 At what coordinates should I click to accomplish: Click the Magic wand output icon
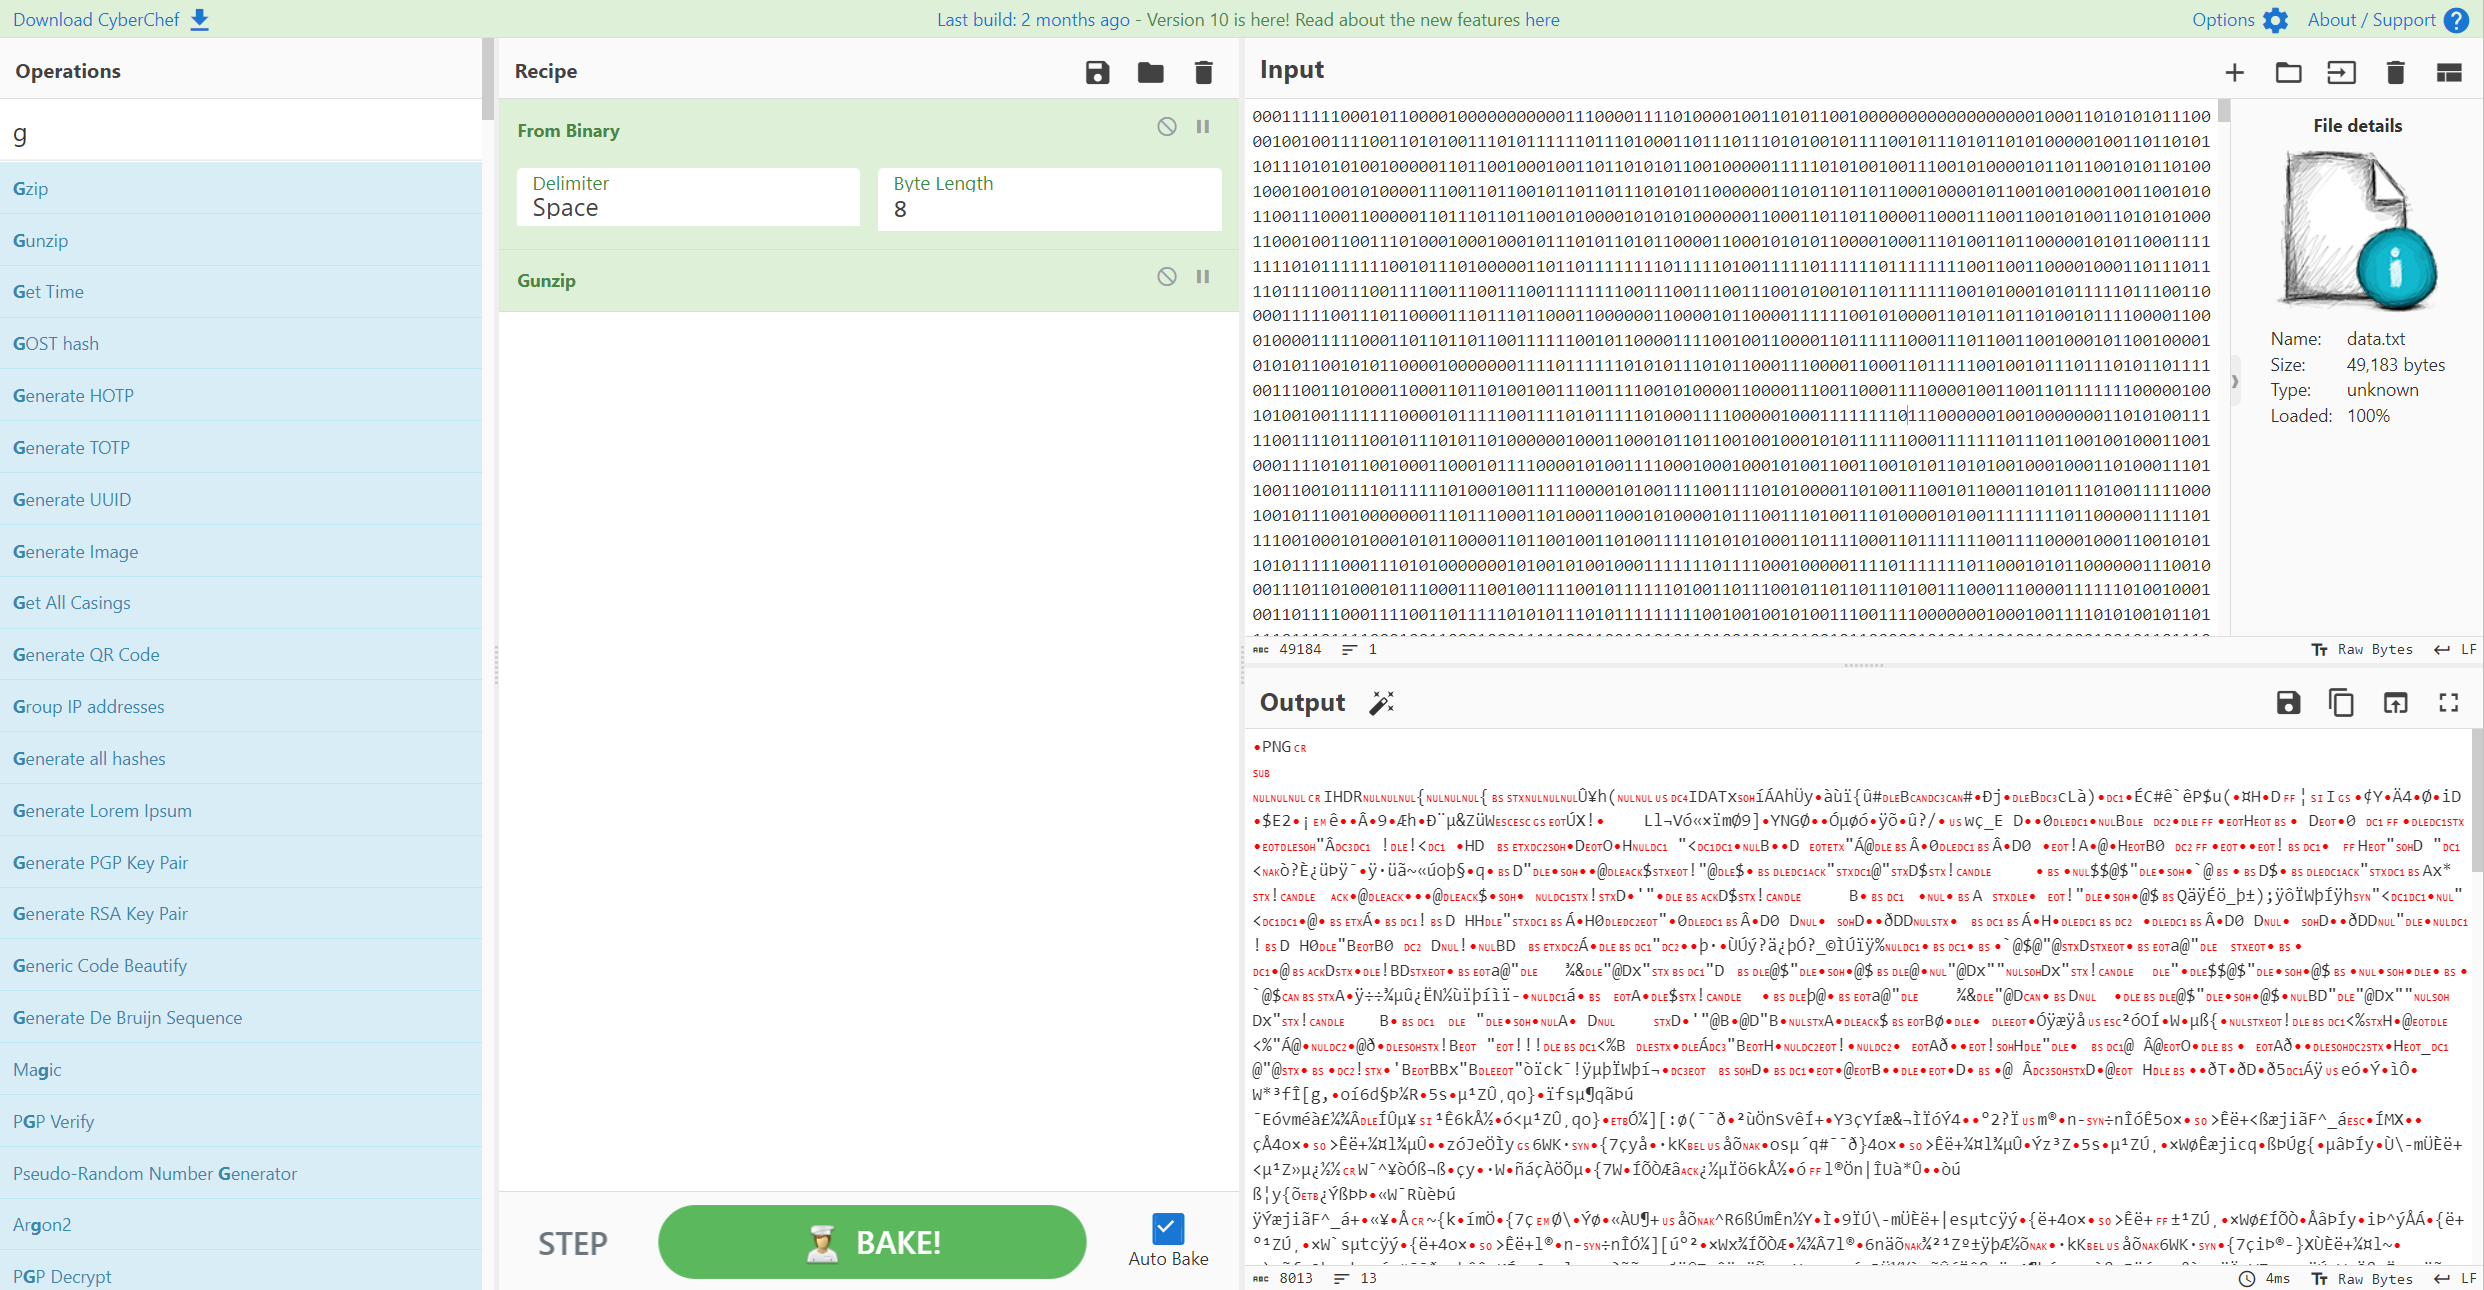pyautogui.click(x=1381, y=703)
